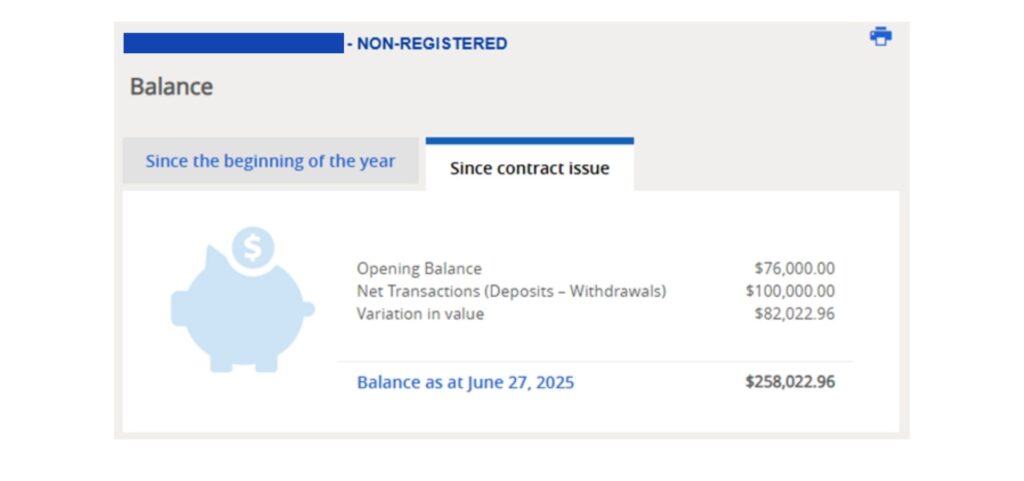Click the blue indicator bar above active tab
Image resolution: width=1024 pixels, height=481 pixels.
click(x=530, y=140)
